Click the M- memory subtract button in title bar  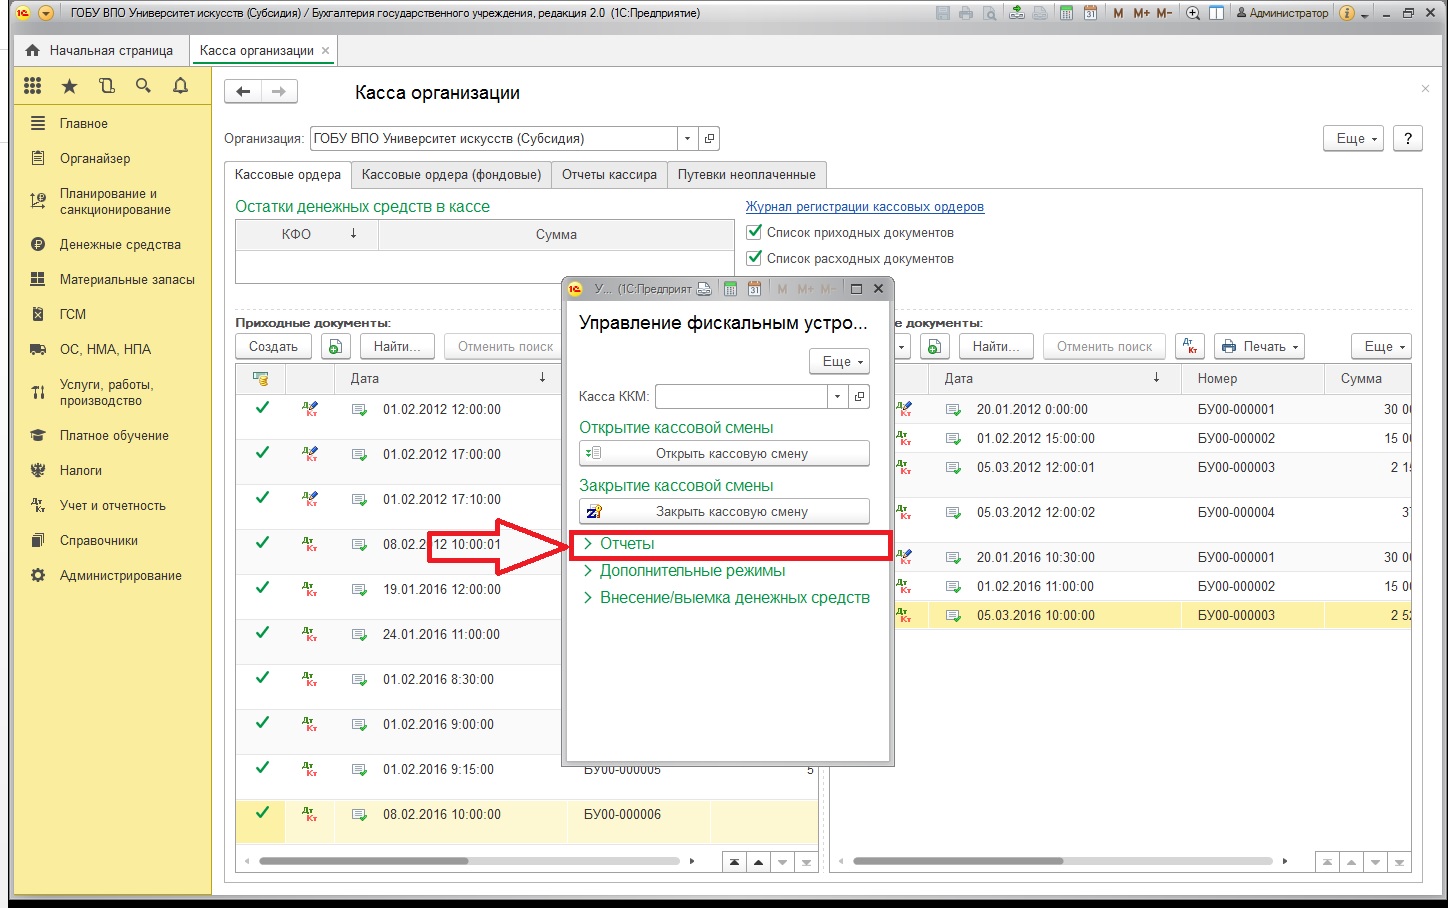pyautogui.click(x=1164, y=13)
